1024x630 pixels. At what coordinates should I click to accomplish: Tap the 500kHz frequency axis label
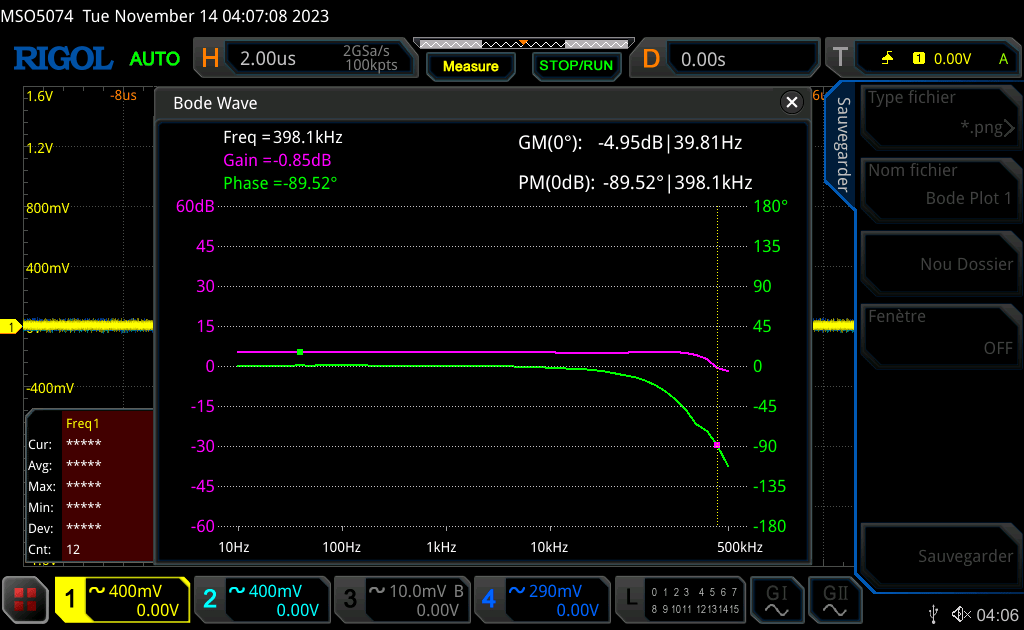pos(739,547)
